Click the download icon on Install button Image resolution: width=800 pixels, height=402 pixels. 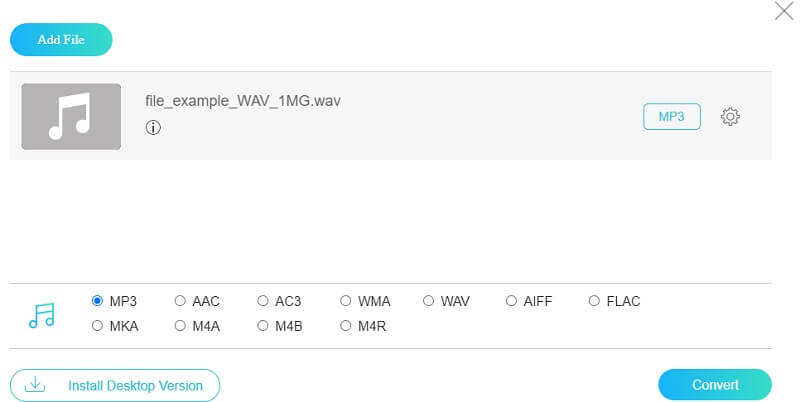(34, 385)
